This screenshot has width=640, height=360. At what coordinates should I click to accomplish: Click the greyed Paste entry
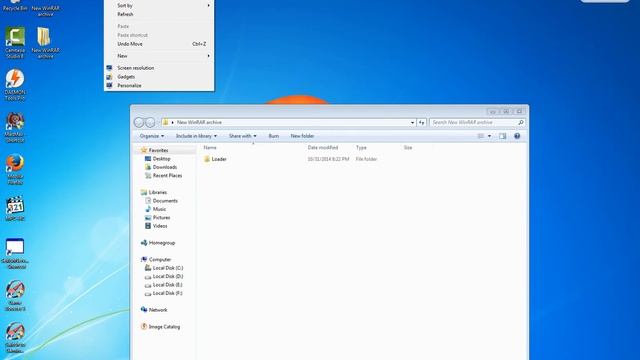(123, 26)
